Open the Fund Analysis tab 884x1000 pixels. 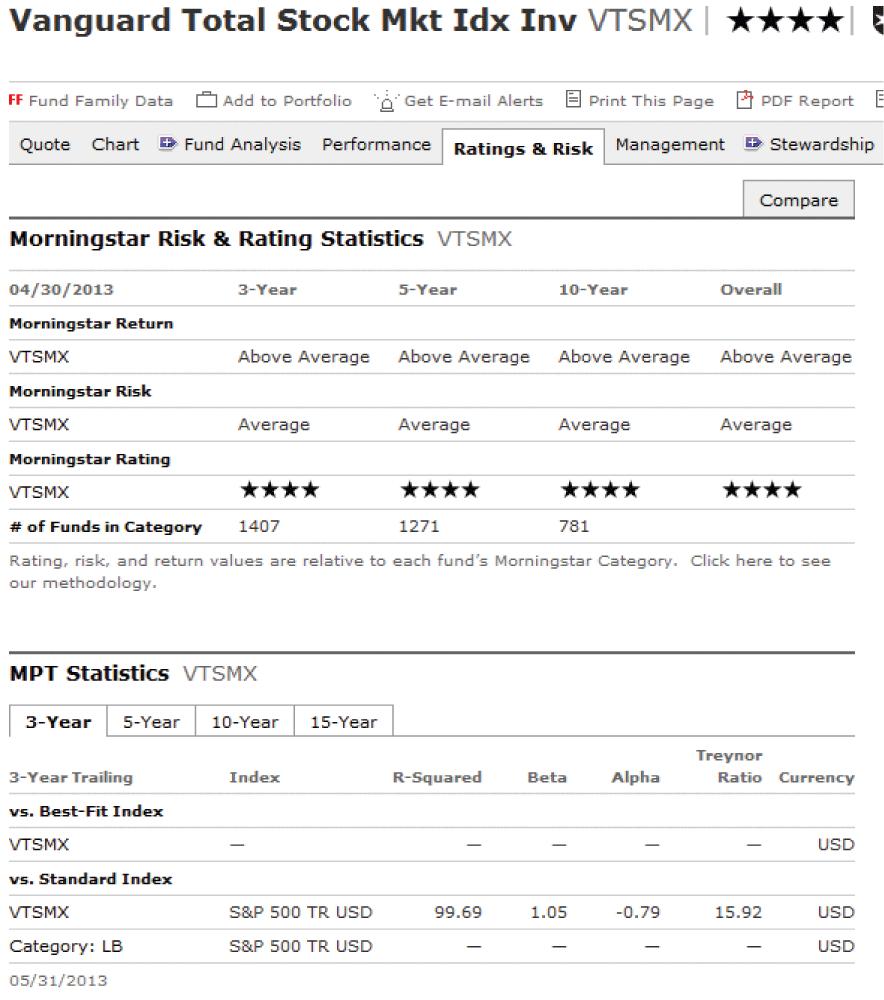pyautogui.click(x=242, y=145)
